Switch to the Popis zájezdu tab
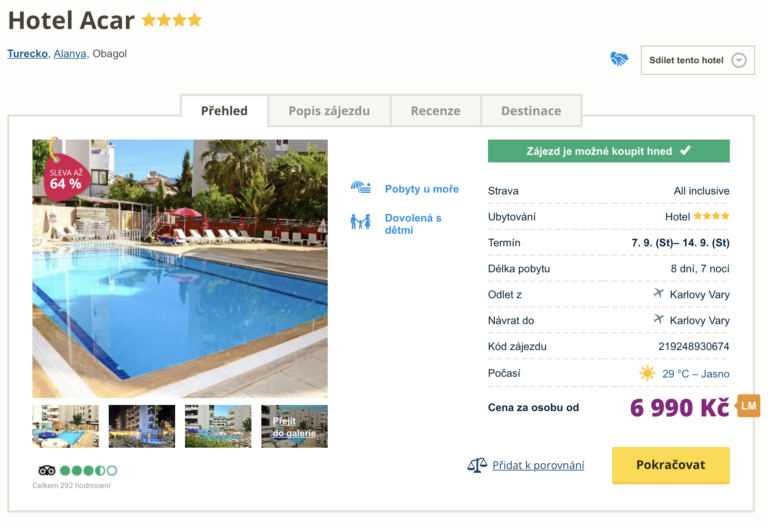 coord(329,111)
